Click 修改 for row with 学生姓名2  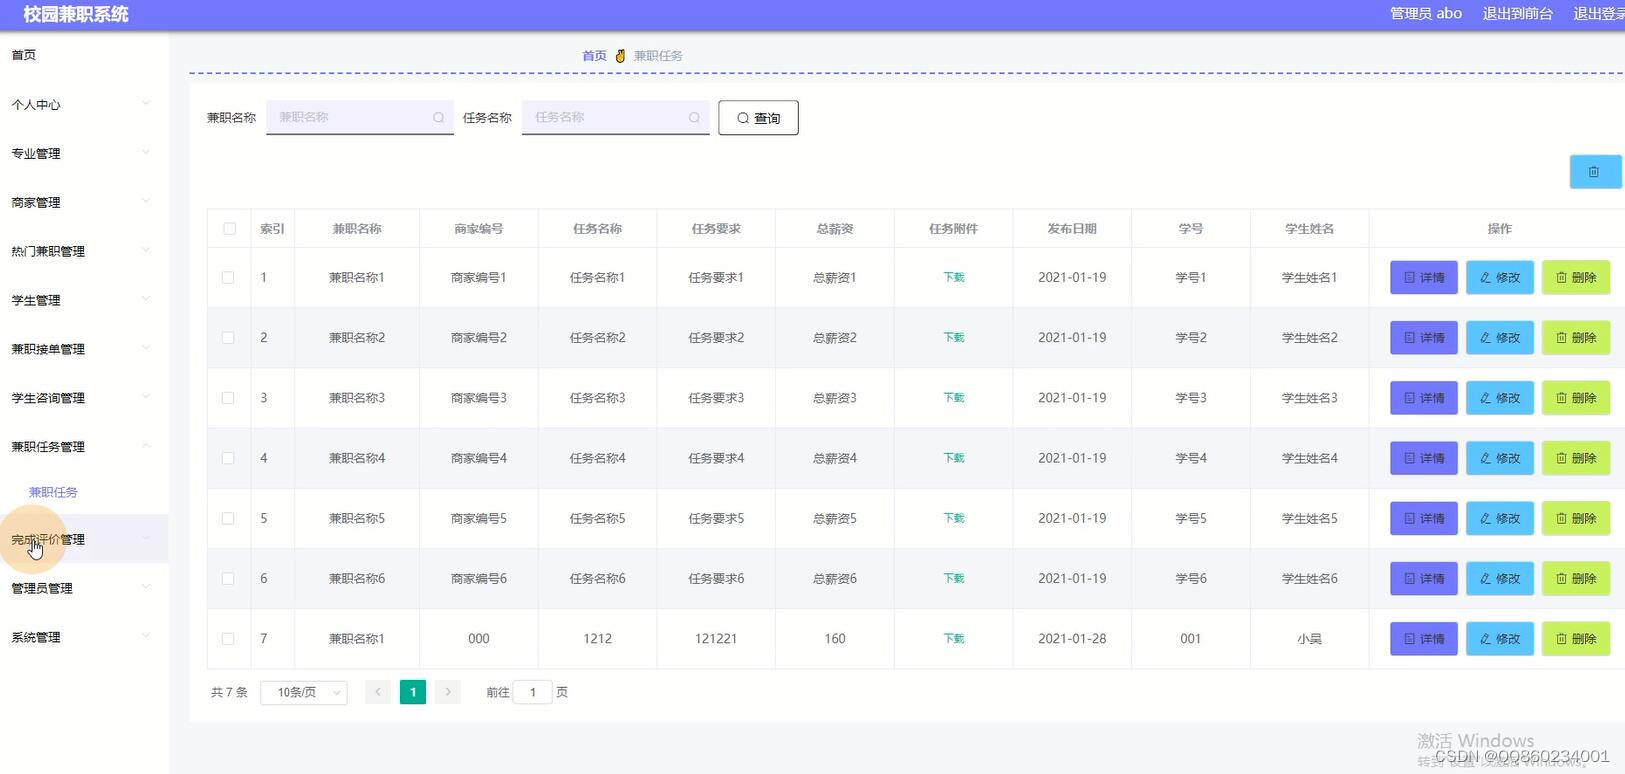tap(1500, 338)
